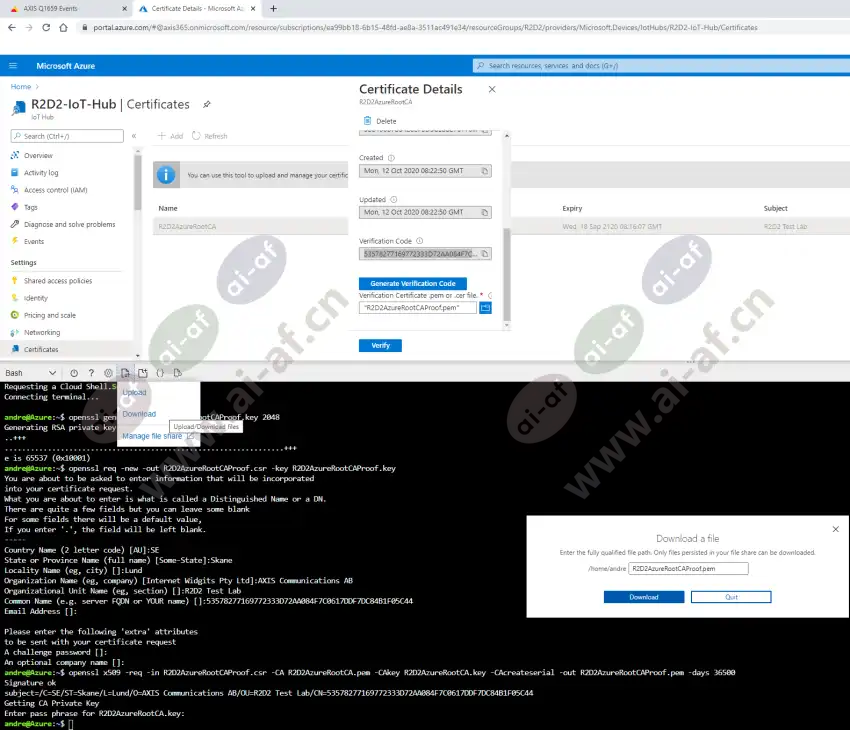Screen dimensions: 850x730
Task: Click Download in the file dialog
Action: coord(643,597)
